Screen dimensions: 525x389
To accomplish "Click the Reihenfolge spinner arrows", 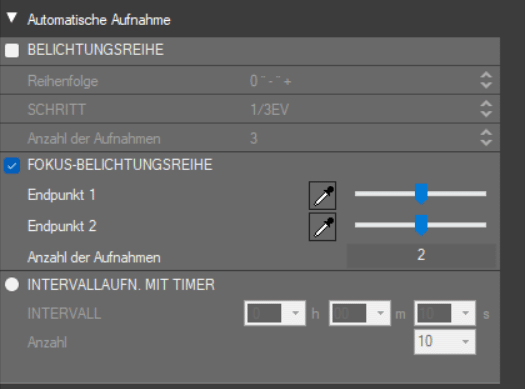I will [x=486, y=80].
